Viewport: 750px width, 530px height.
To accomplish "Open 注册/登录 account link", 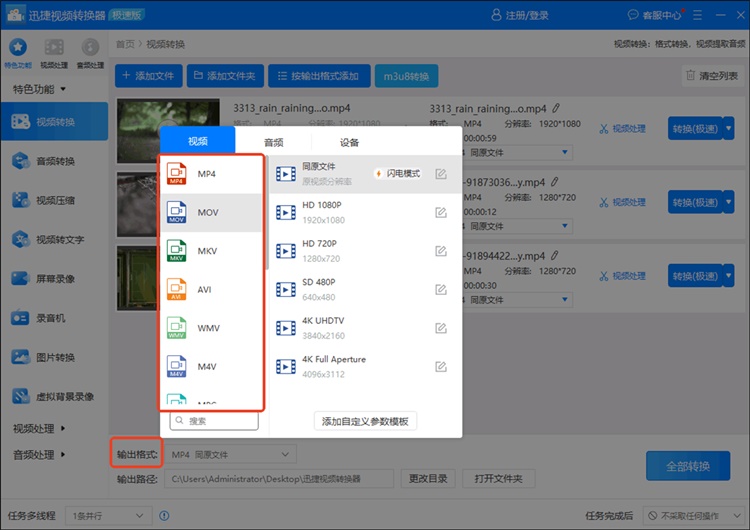I will 520,15.
